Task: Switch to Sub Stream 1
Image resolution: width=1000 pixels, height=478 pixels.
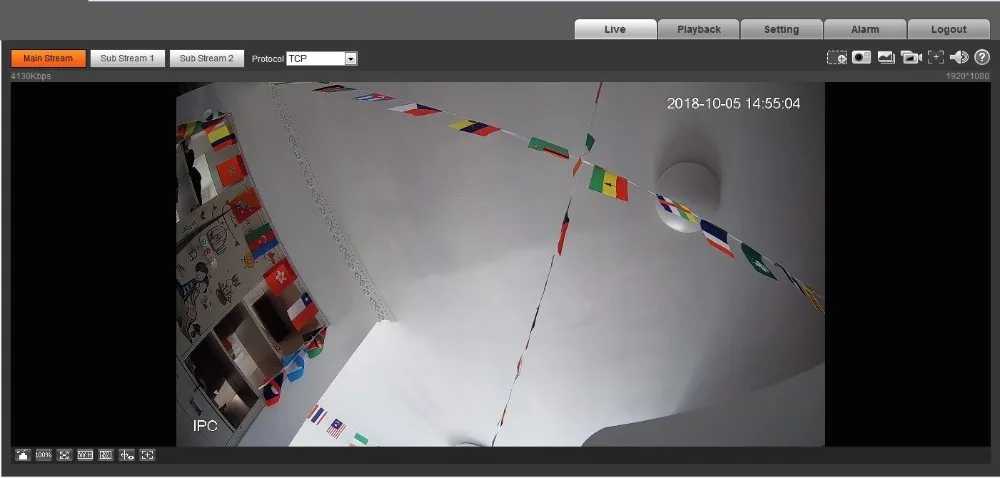Action: [128, 58]
